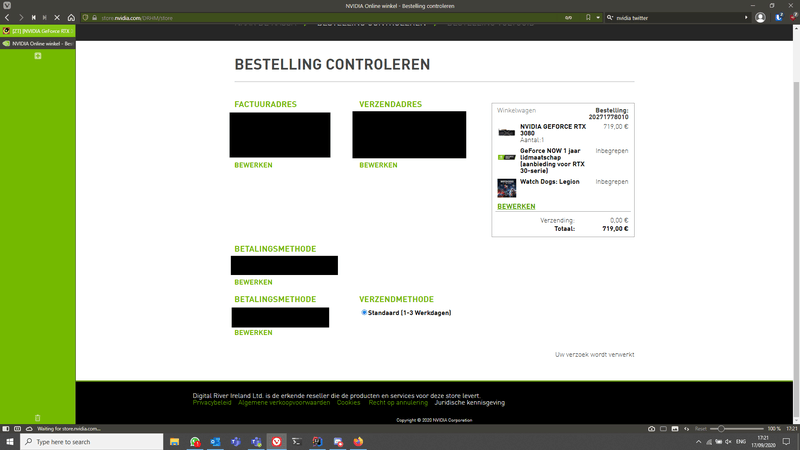Open Outlook from the taskbar
The image size is (800, 450).
coord(215,442)
